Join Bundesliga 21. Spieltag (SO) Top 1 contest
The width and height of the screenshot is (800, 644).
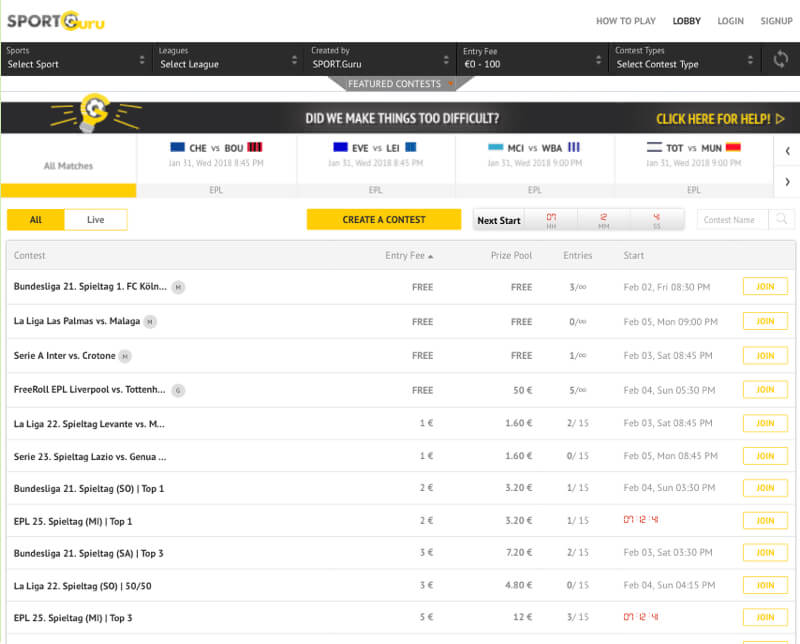click(765, 488)
